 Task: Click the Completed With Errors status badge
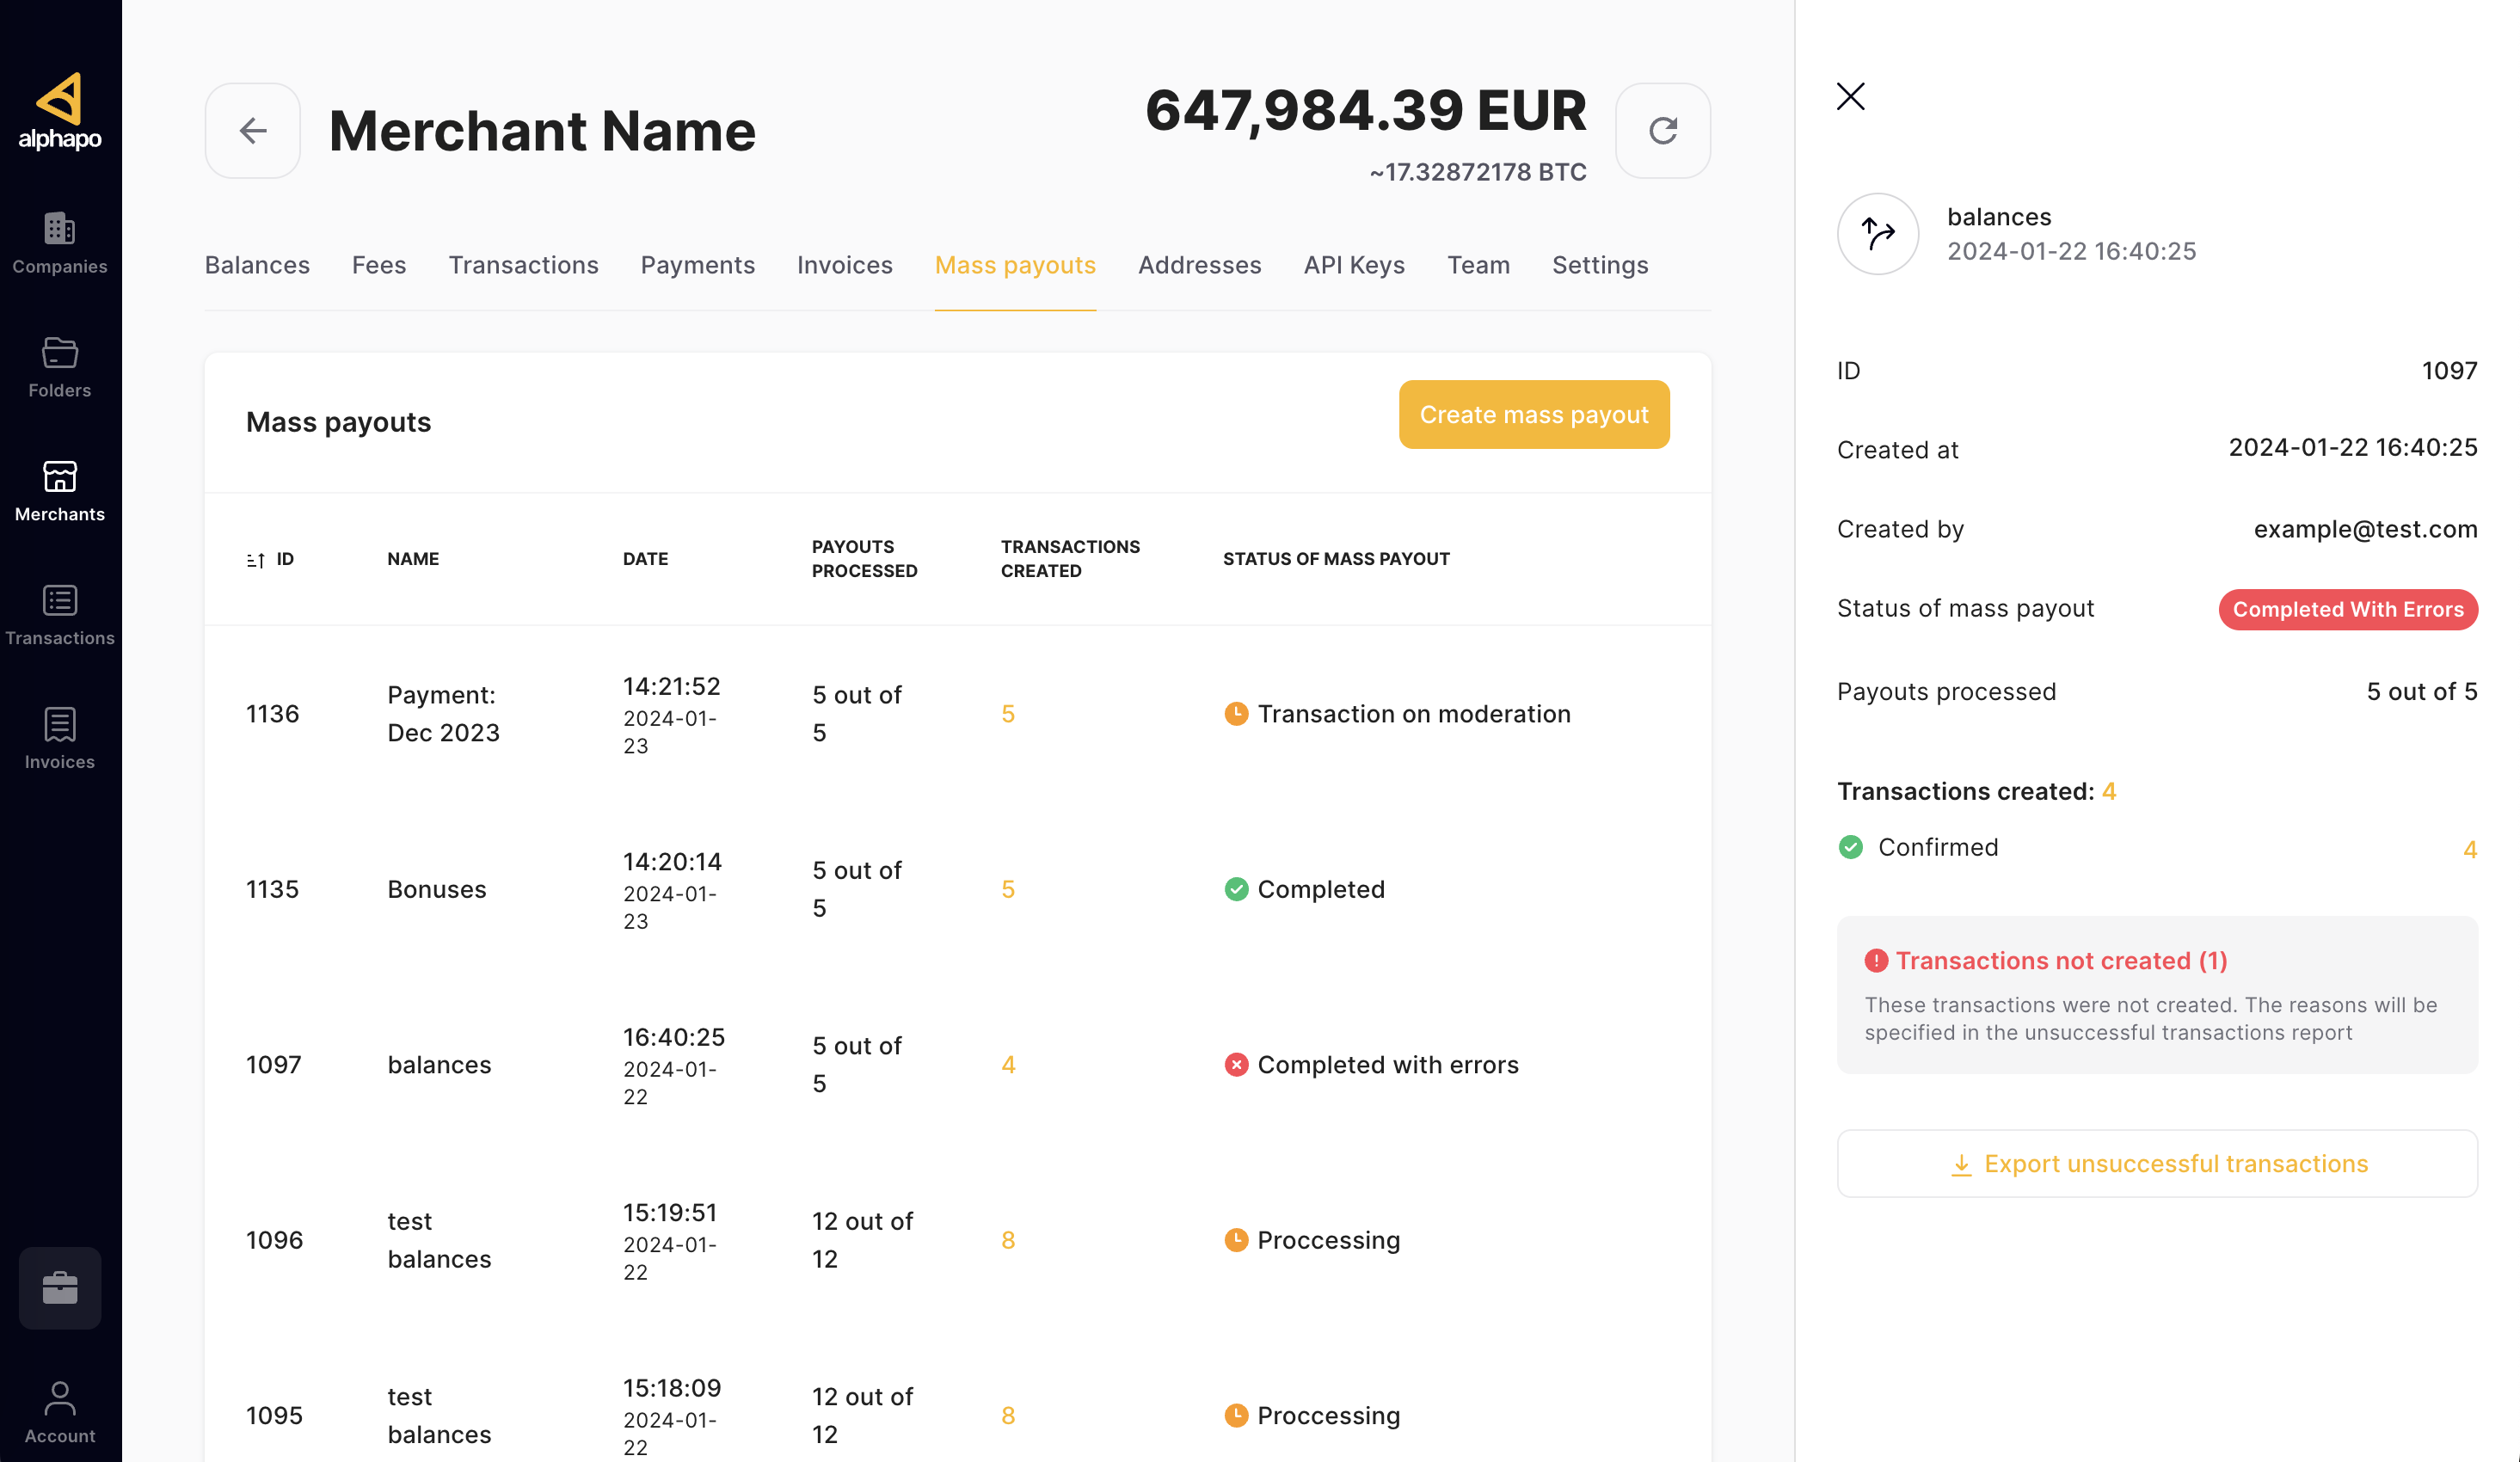pyautogui.click(x=2348, y=609)
